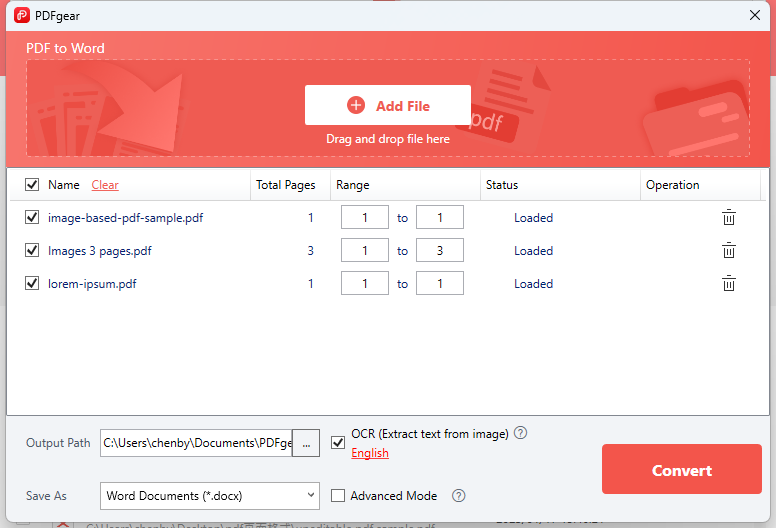Select the file name Images 3 pages.pdf

click(99, 251)
